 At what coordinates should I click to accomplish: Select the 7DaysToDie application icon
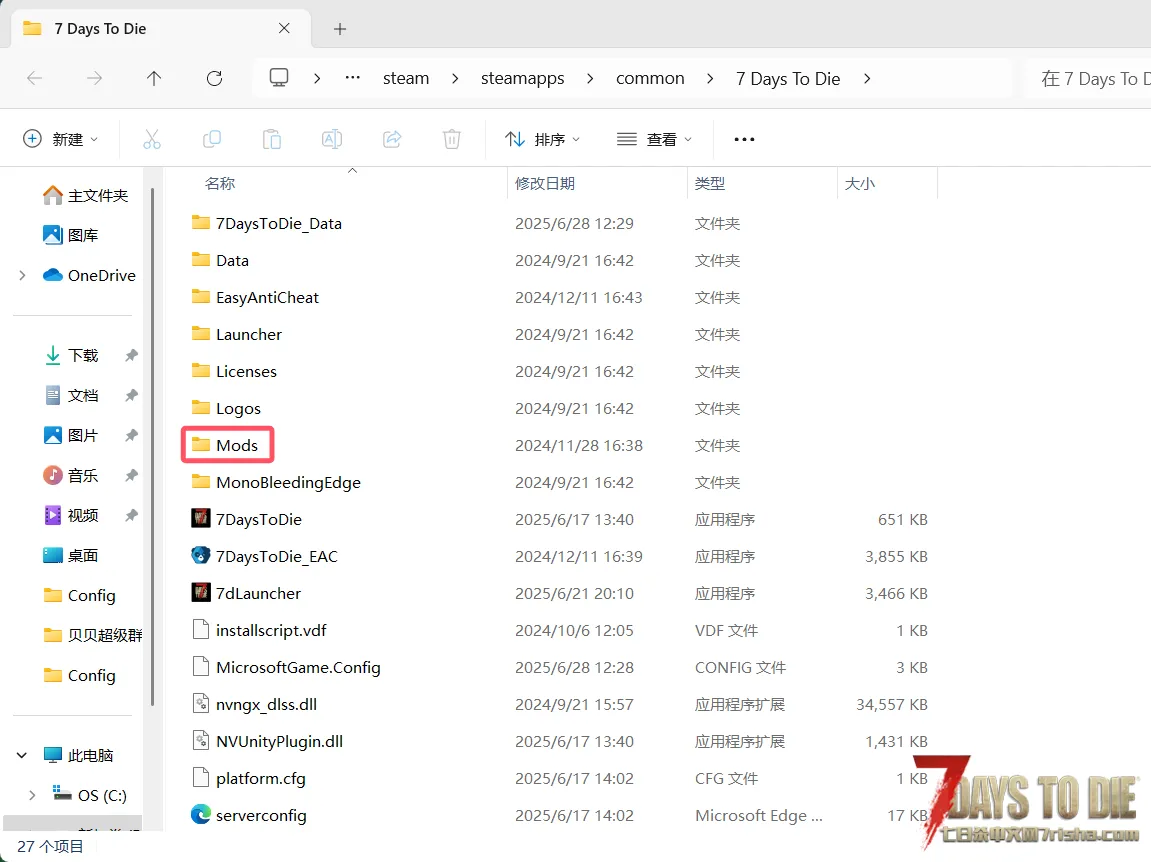[200, 519]
